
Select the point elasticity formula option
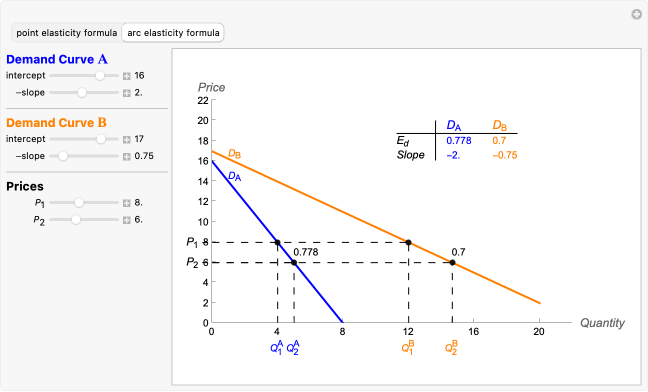(67, 33)
